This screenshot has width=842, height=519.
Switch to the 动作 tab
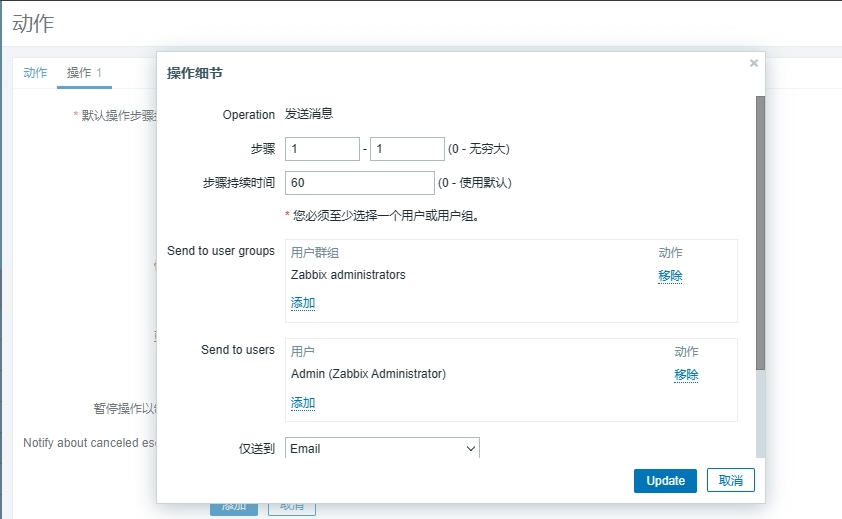coord(35,73)
